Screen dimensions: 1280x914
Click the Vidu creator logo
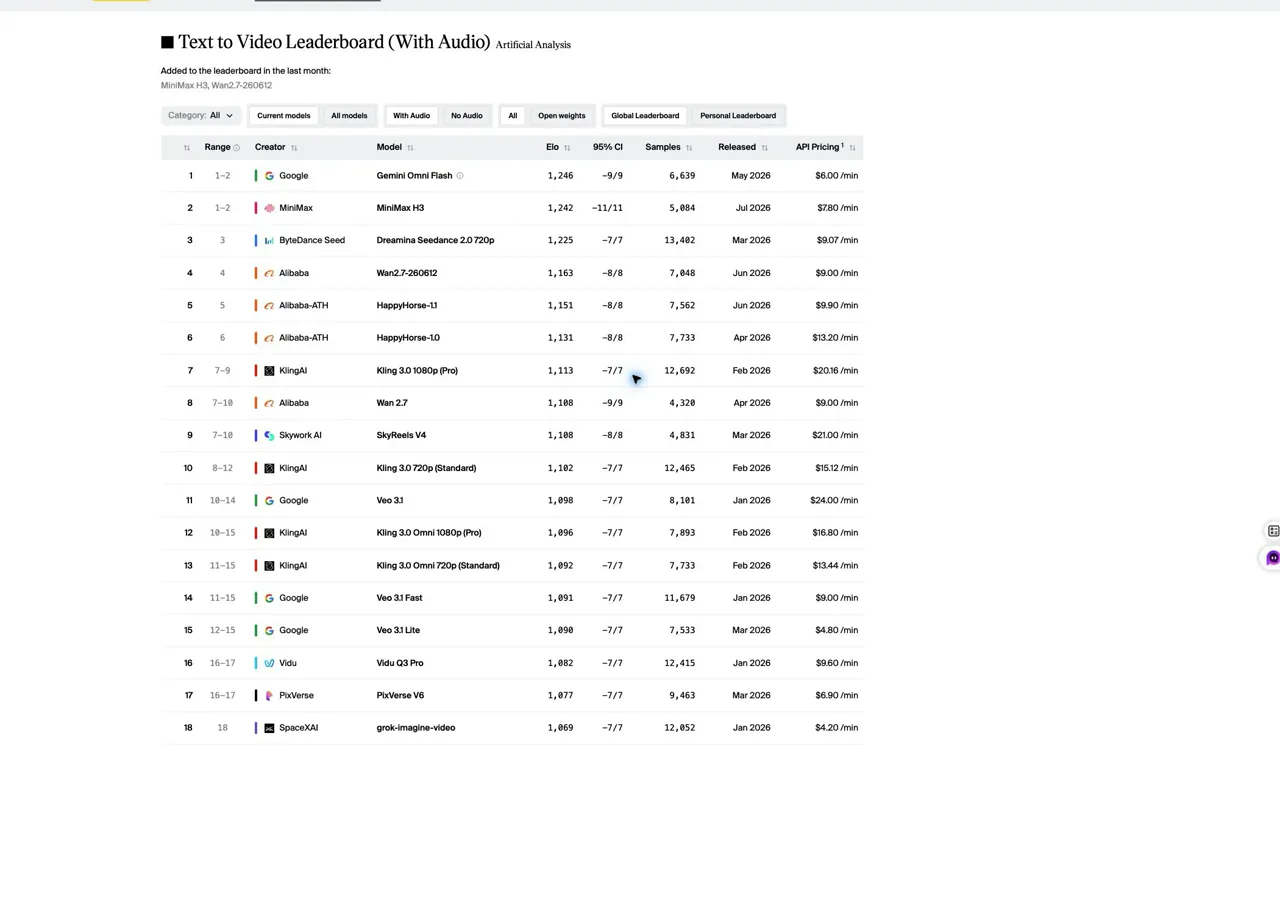coord(269,663)
